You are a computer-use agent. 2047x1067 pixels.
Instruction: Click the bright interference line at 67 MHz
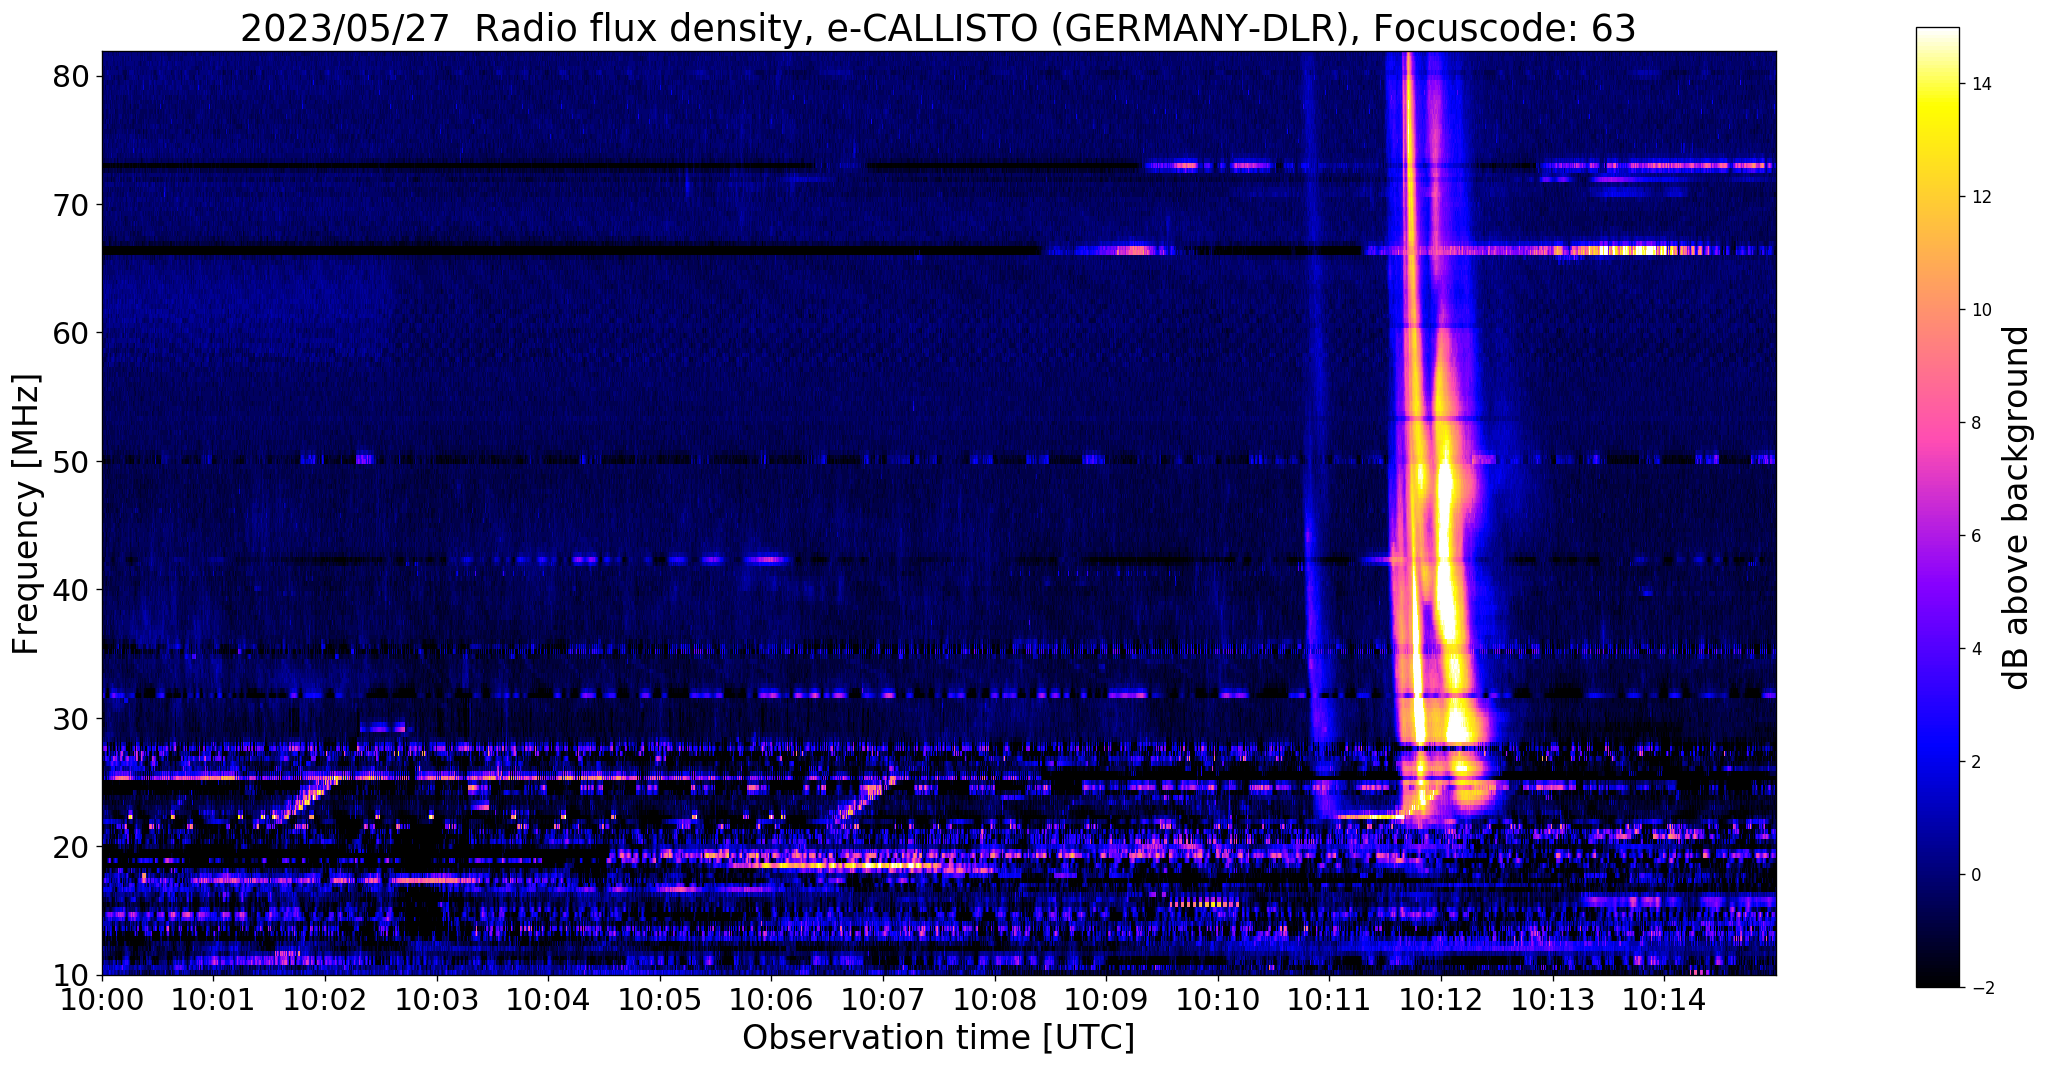pos(1570,250)
